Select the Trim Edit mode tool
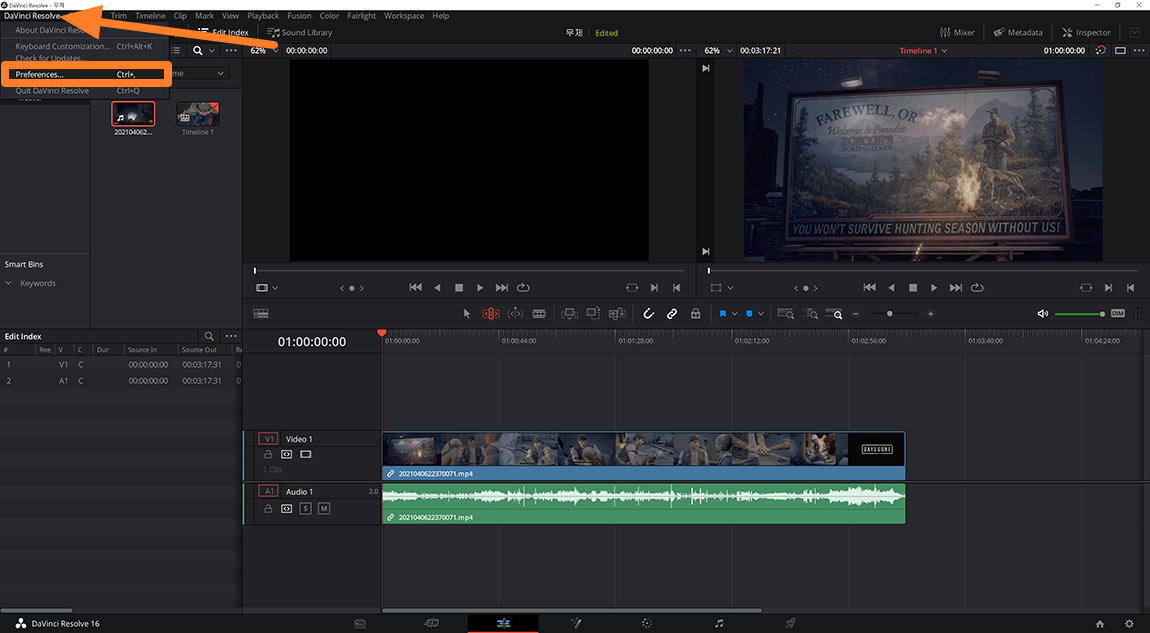 click(x=490, y=314)
